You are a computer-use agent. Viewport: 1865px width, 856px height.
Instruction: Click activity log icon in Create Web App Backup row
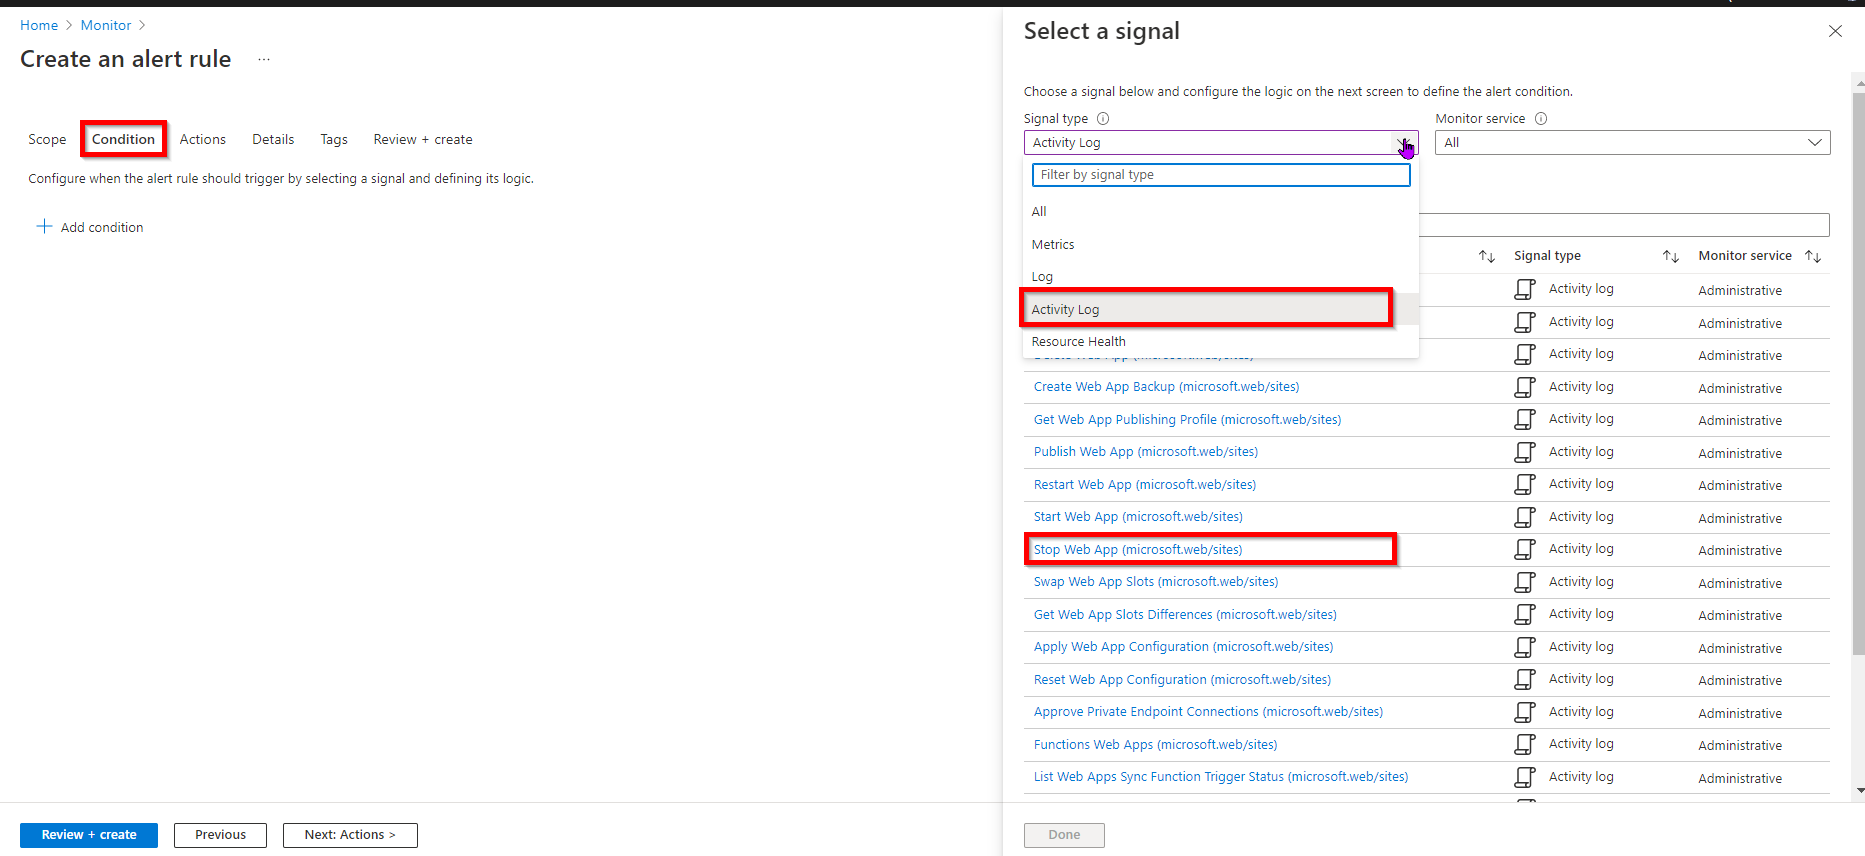[x=1525, y=387]
